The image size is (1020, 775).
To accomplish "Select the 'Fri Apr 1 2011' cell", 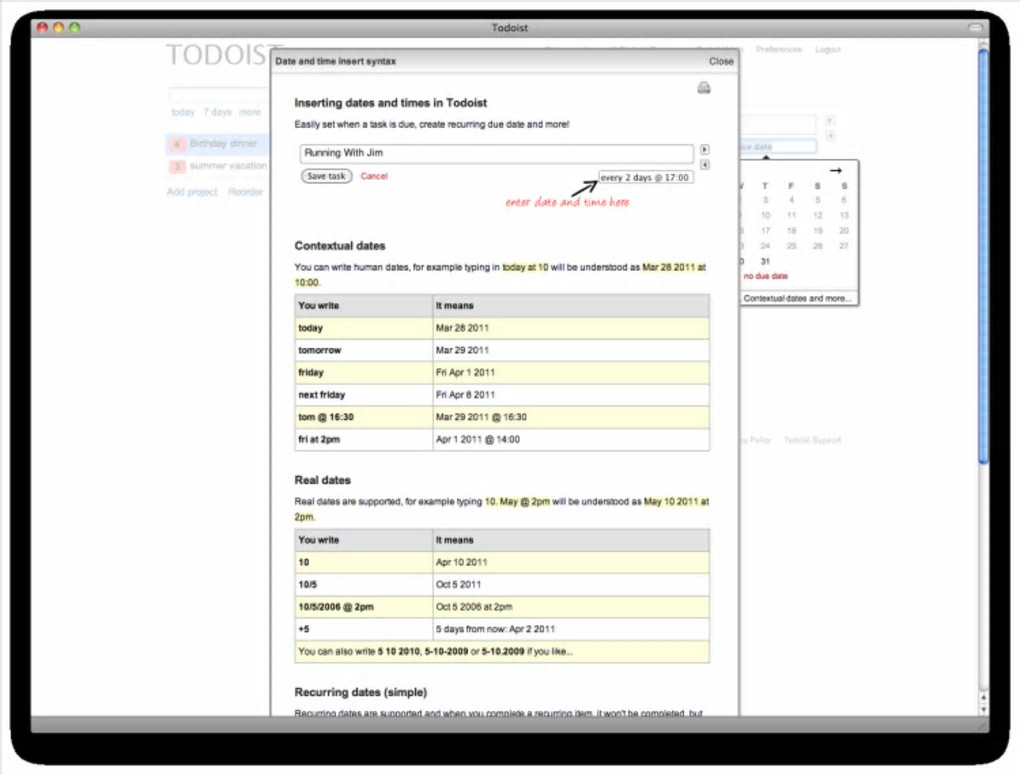I will click(570, 373).
